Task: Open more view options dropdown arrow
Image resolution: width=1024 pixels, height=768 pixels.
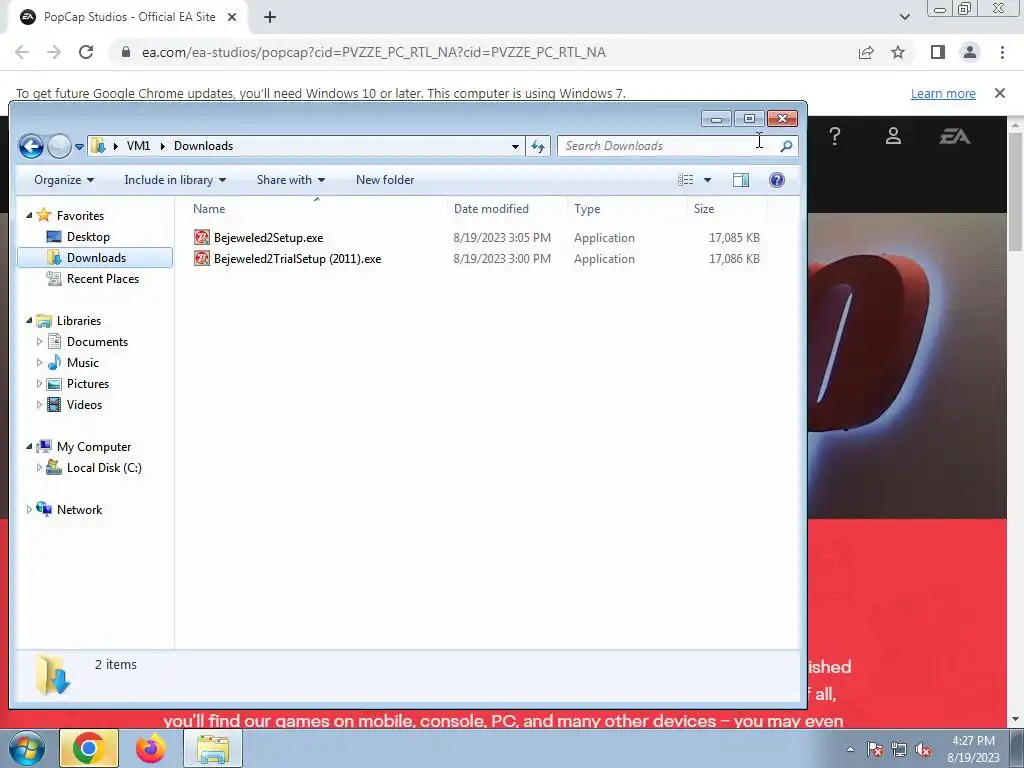Action: pos(707,180)
